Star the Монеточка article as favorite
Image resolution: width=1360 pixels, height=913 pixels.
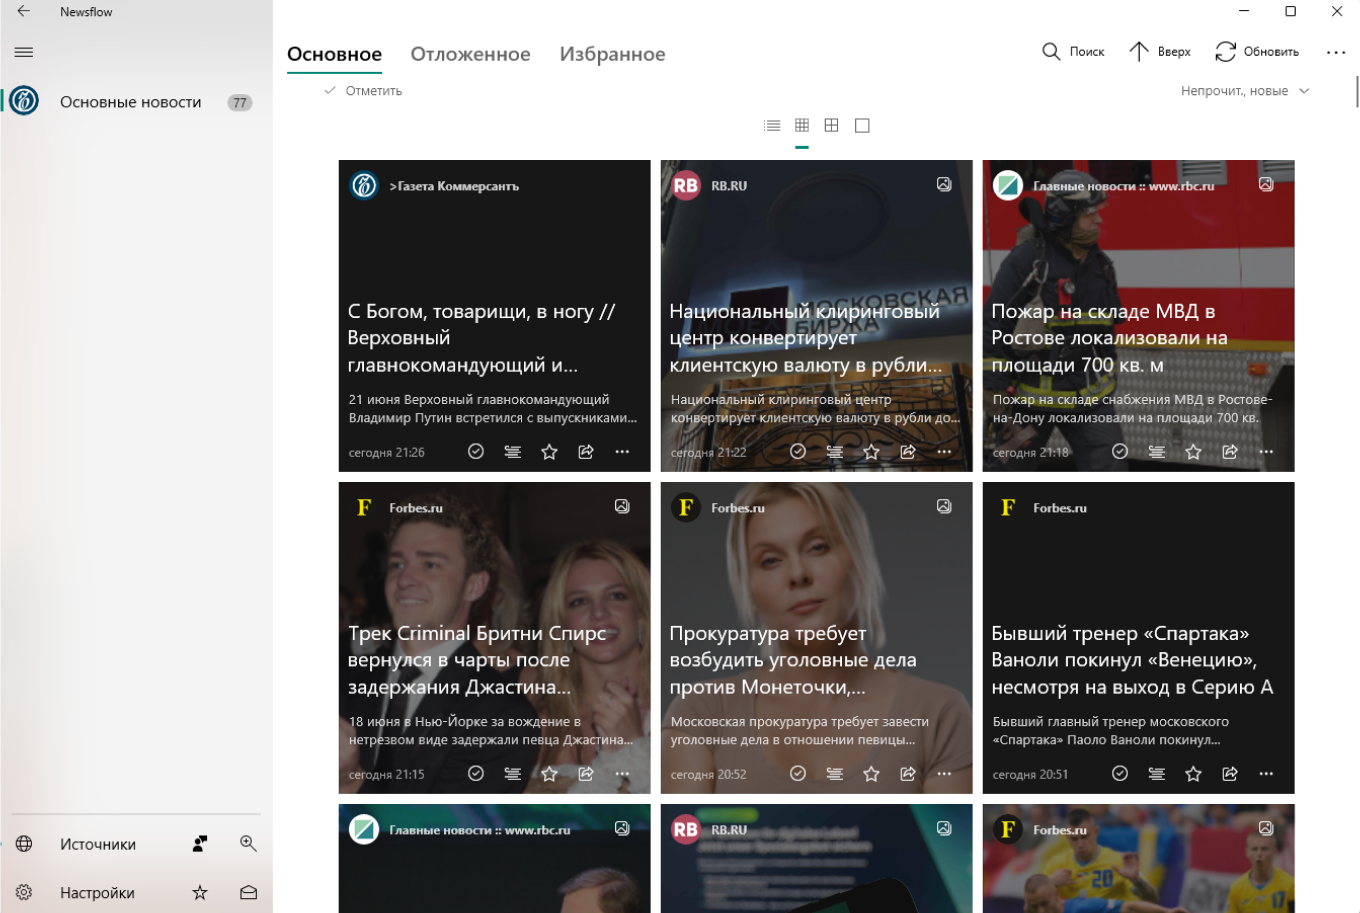coord(871,773)
